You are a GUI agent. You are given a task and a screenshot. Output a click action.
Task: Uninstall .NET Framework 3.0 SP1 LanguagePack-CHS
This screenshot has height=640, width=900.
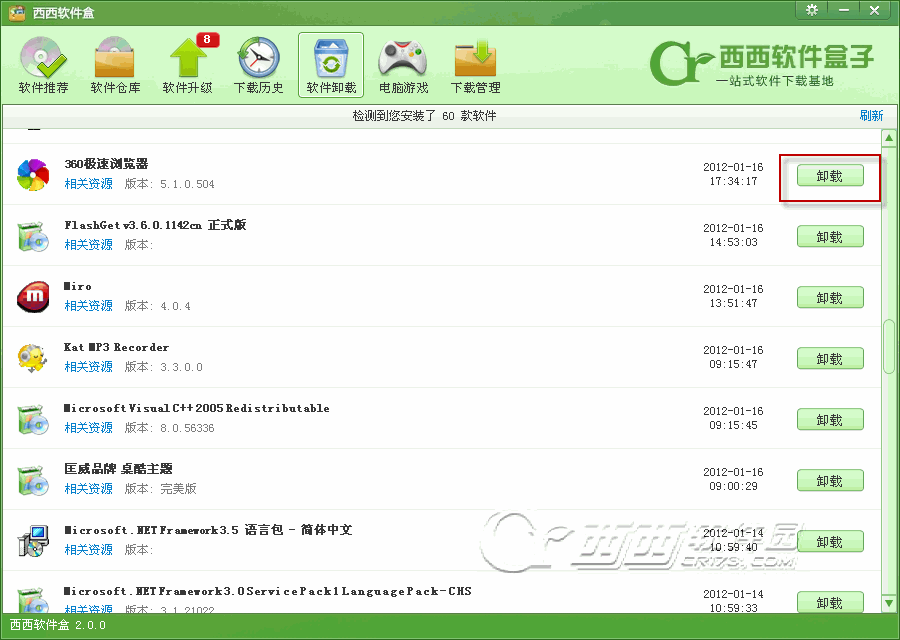830,602
